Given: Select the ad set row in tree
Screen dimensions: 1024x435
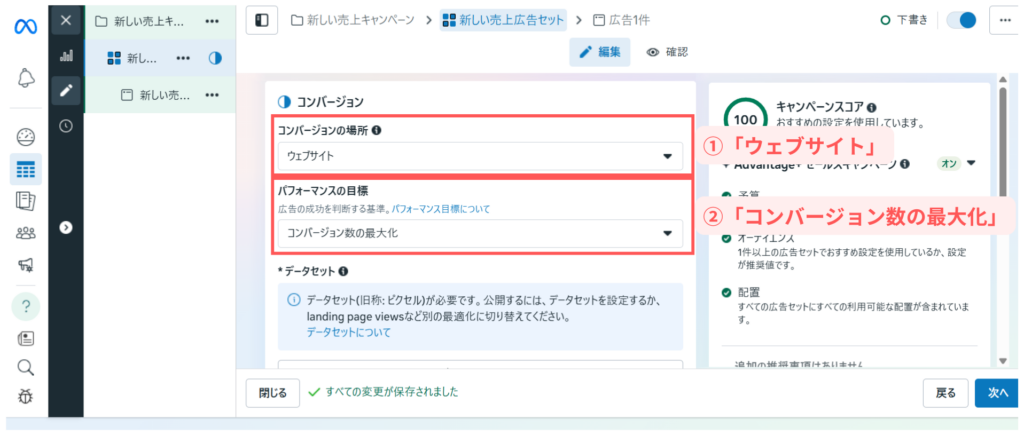Looking at the screenshot, I should click(159, 58).
